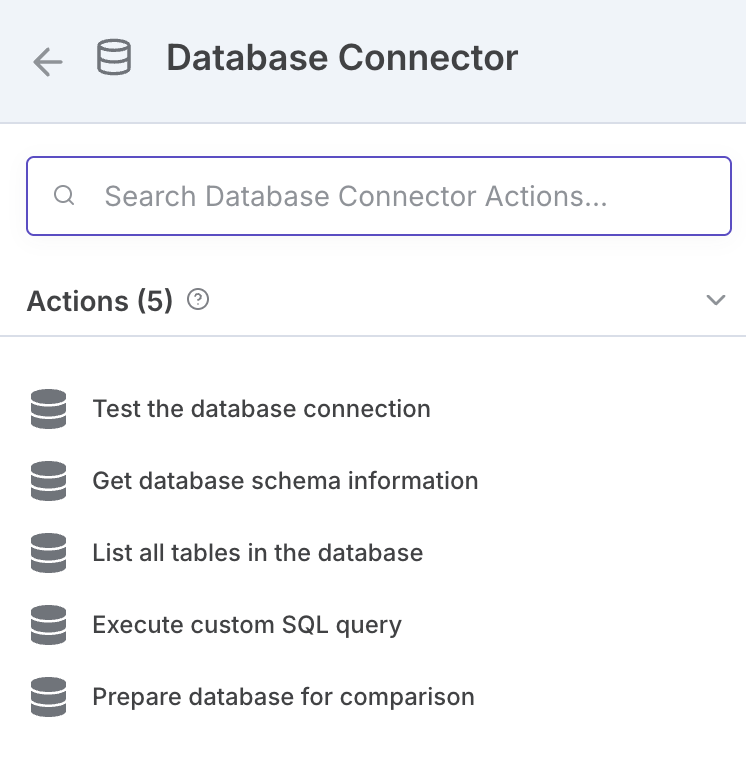The image size is (746, 774).
Task: Click the Actions (5) section heading
Action: [x=100, y=301]
